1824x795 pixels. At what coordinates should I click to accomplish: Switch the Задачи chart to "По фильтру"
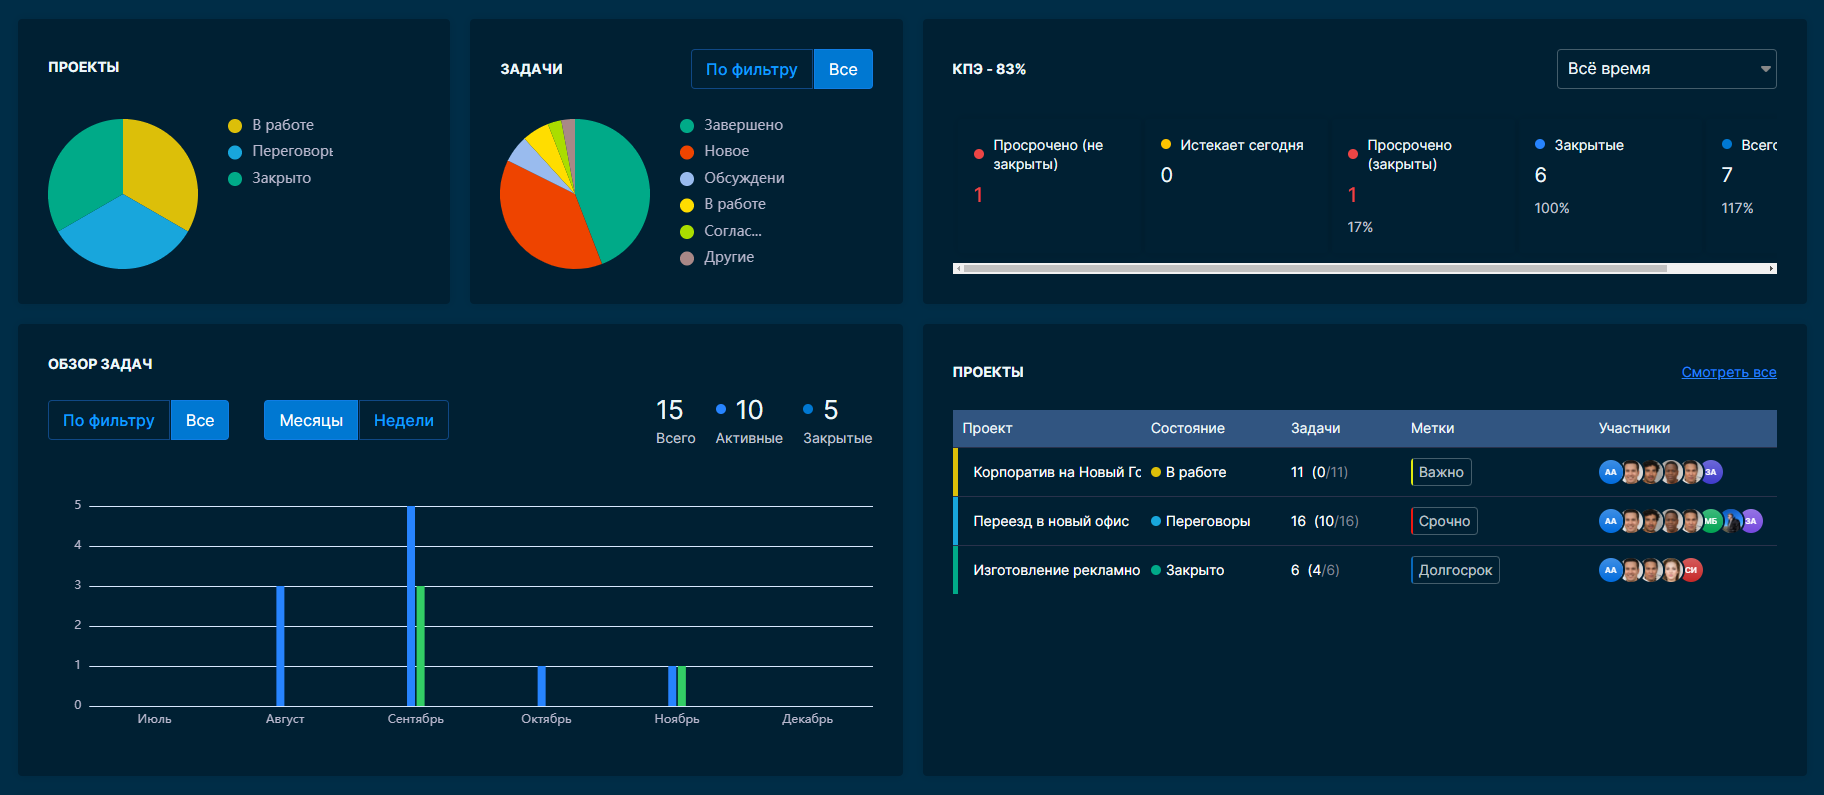[x=751, y=69]
